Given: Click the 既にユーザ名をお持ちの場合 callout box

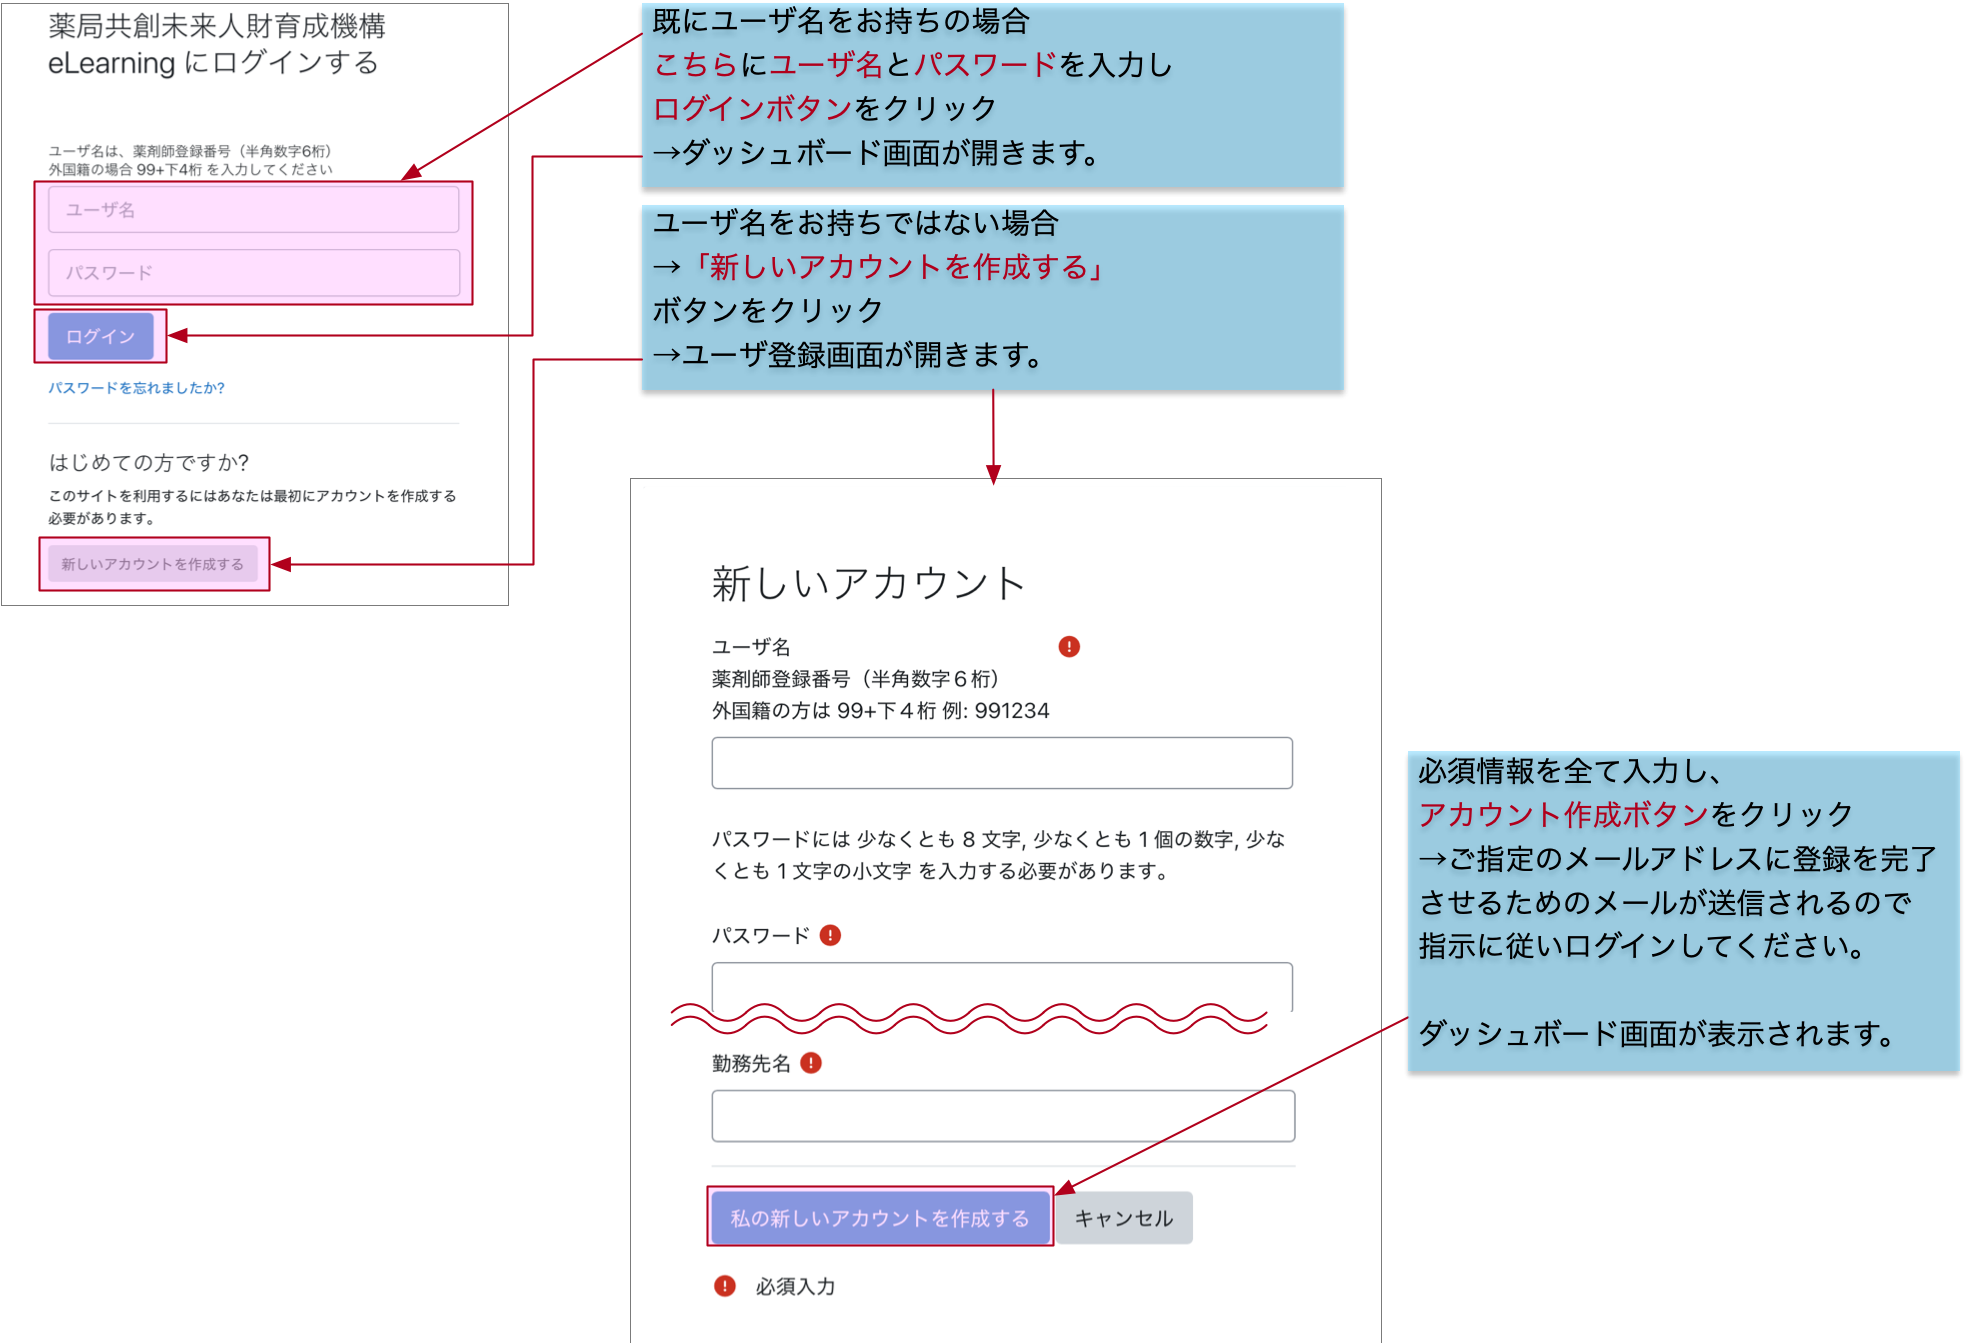Looking at the screenshot, I should pyautogui.click(x=992, y=95).
